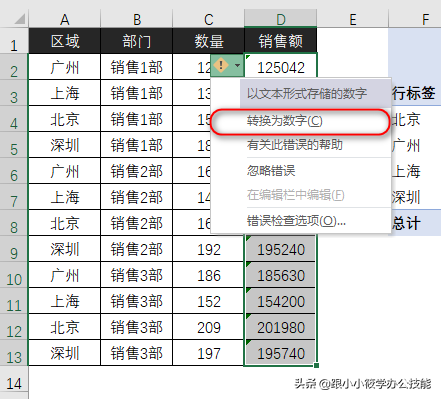Select cell containing 125042

pyautogui.click(x=281, y=67)
